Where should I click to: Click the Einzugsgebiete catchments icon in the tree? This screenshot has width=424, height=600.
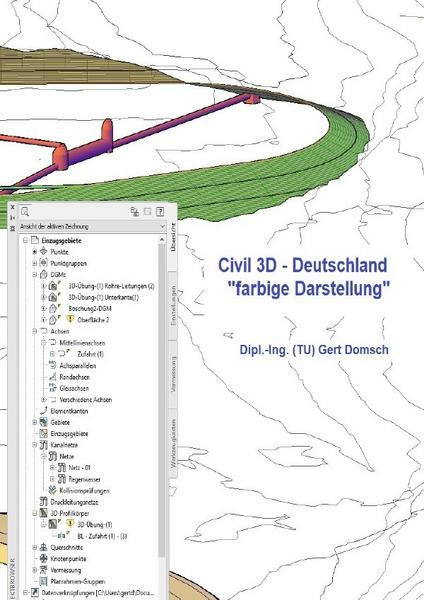[x=44, y=434]
